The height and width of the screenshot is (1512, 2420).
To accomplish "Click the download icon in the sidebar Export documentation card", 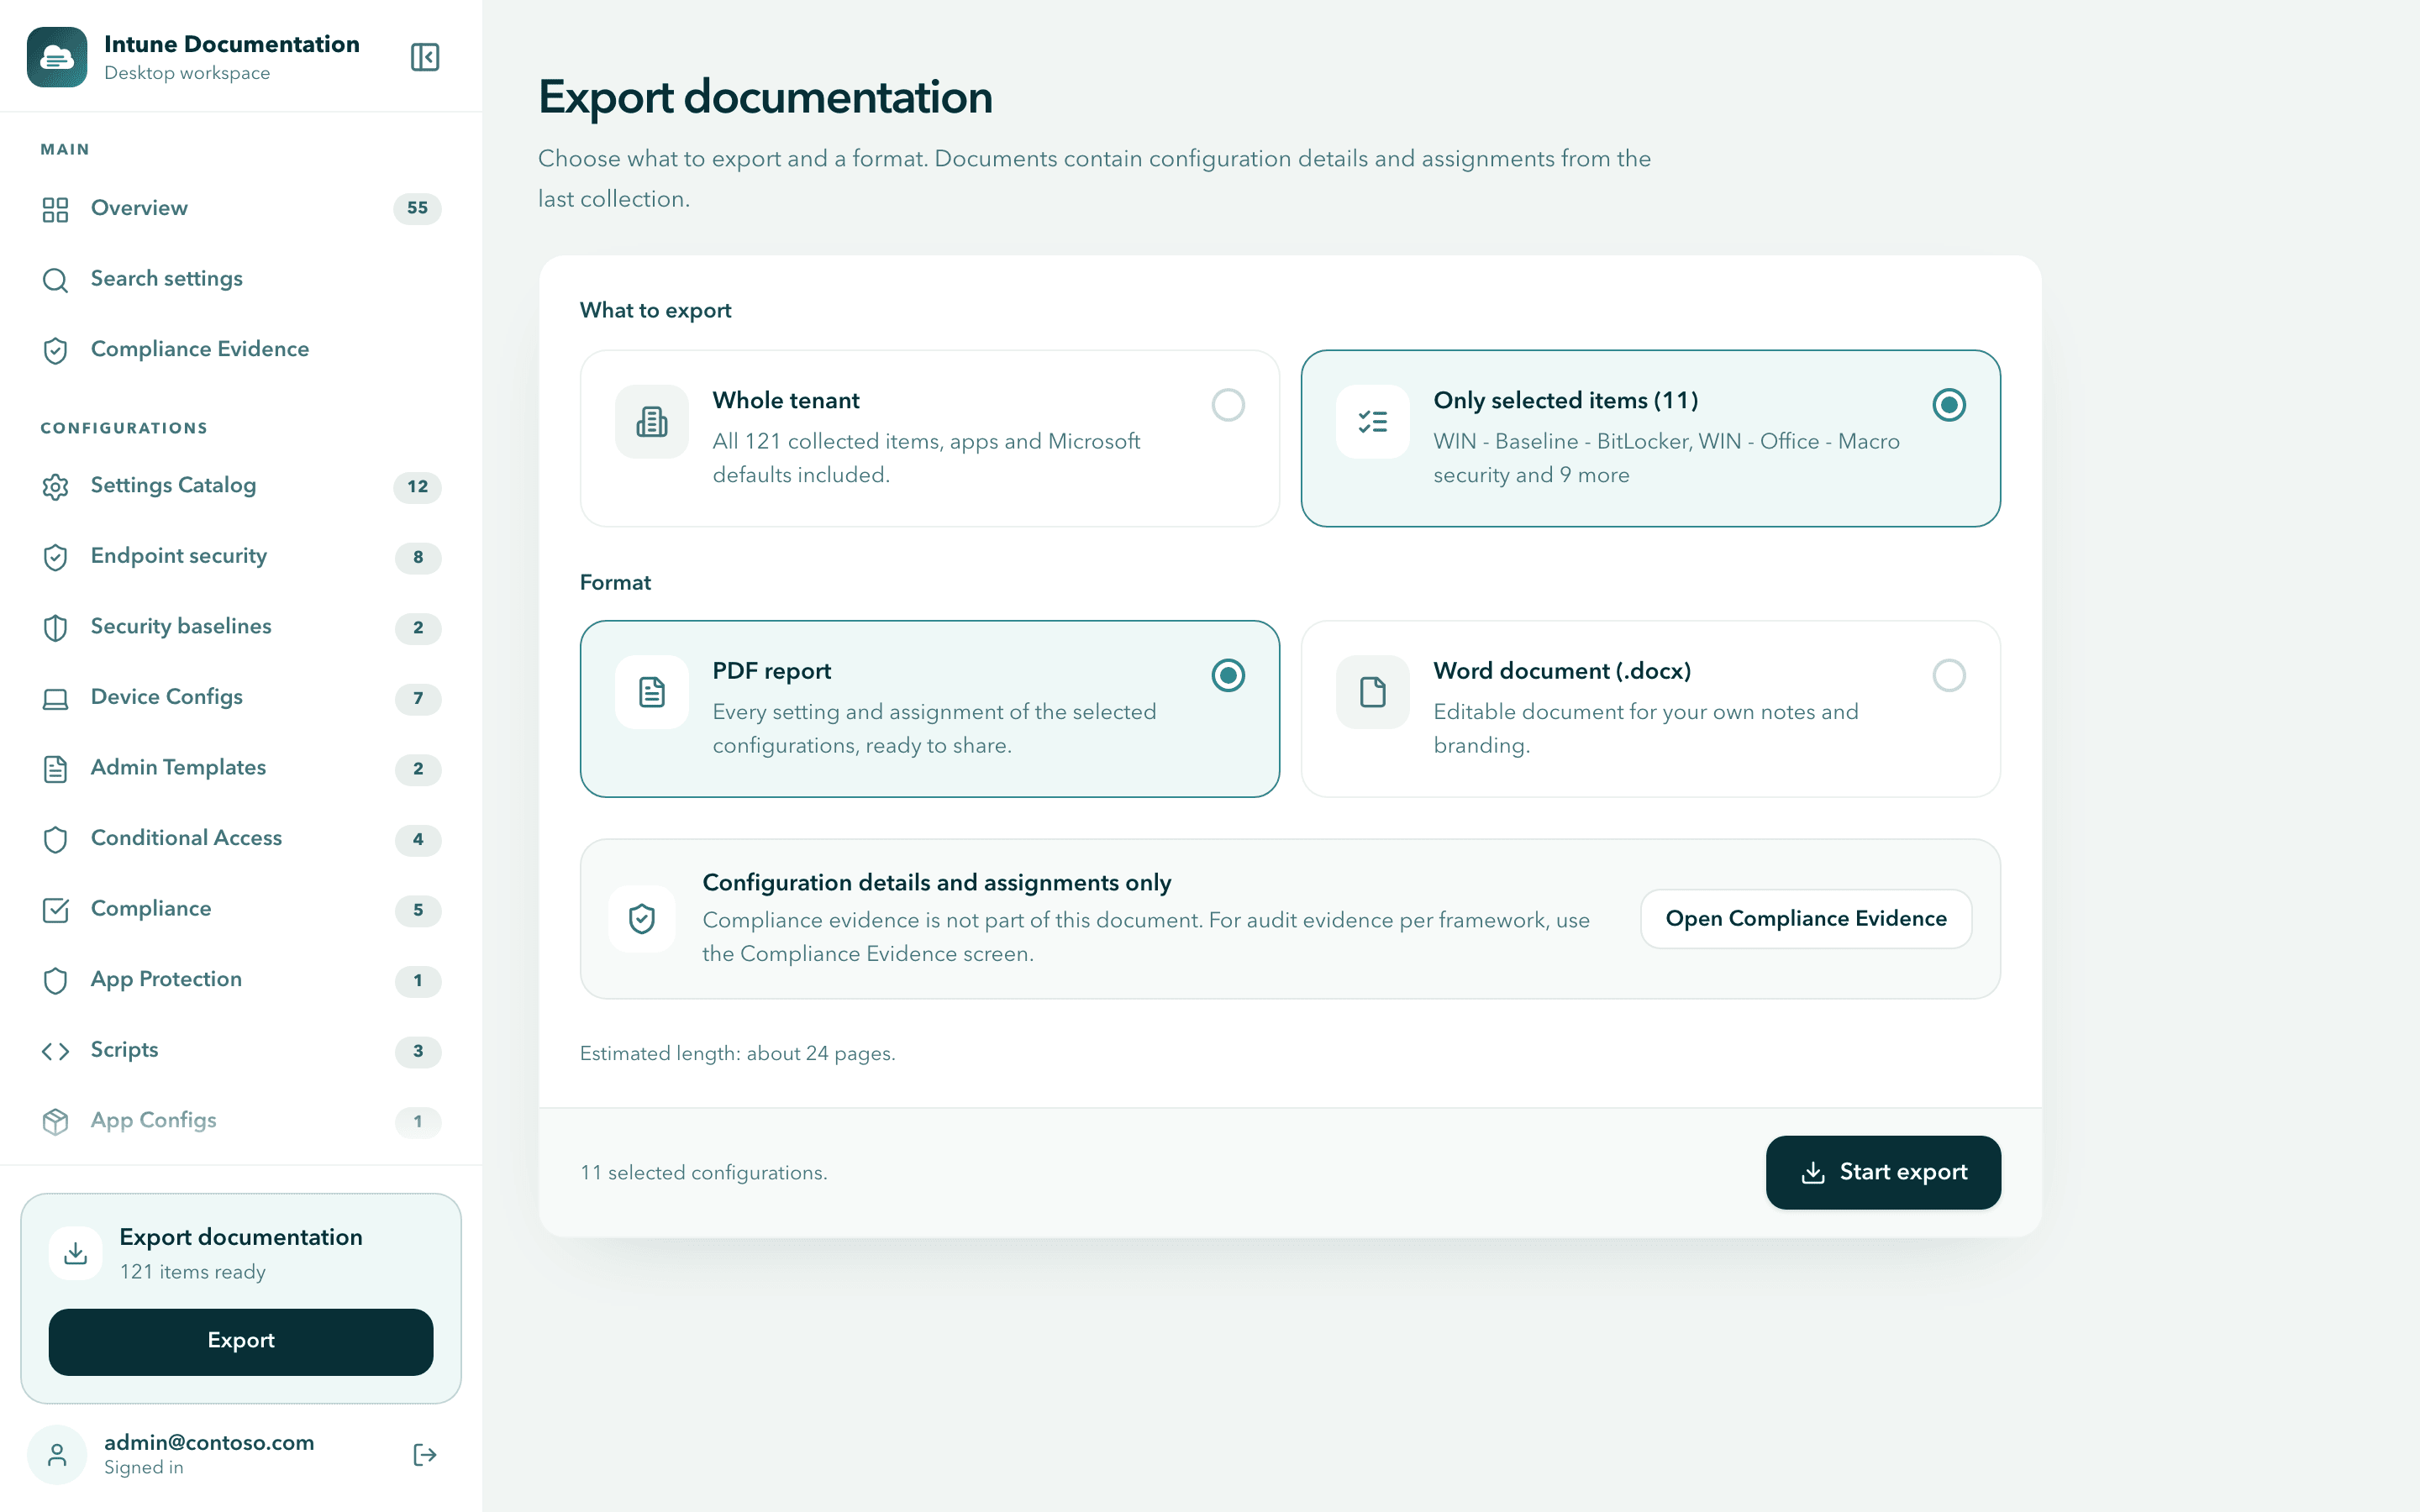I will click(76, 1253).
